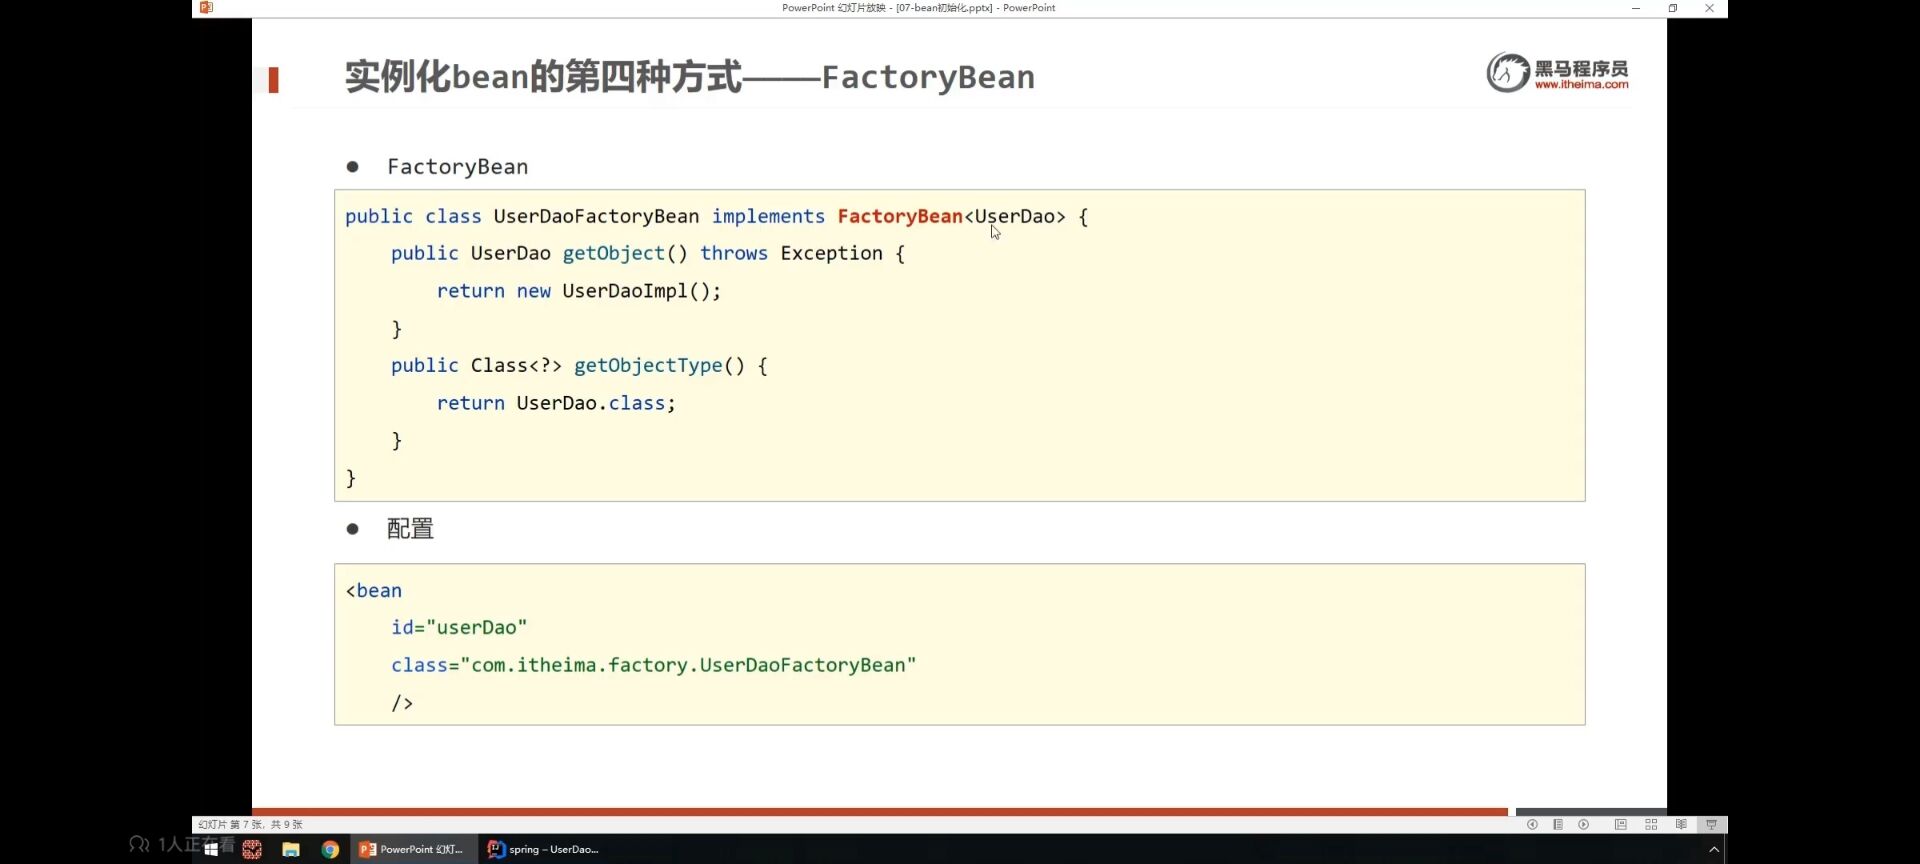Show hidden system tray icons
This screenshot has width=1920, height=864.
click(x=1714, y=849)
